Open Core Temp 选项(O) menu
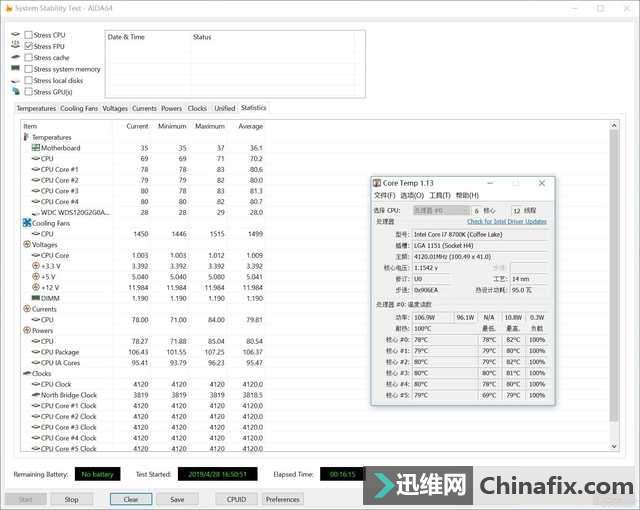Viewport: 640px width, 510px height. 412,195
